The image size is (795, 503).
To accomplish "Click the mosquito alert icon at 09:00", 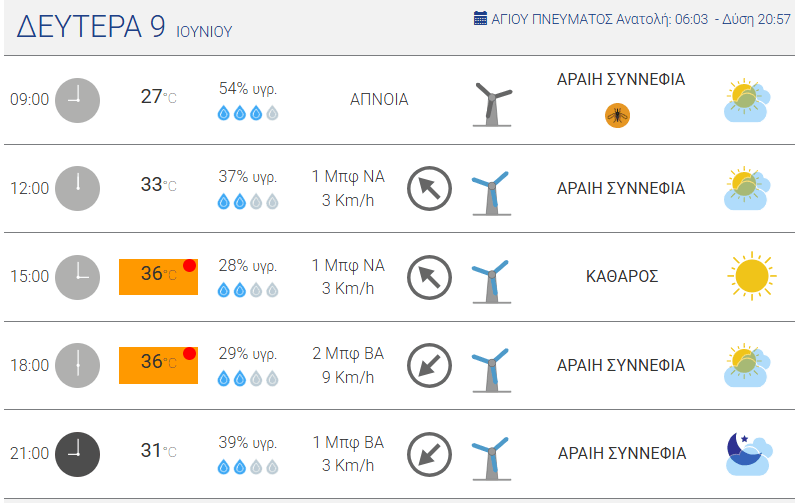I will click(617, 116).
